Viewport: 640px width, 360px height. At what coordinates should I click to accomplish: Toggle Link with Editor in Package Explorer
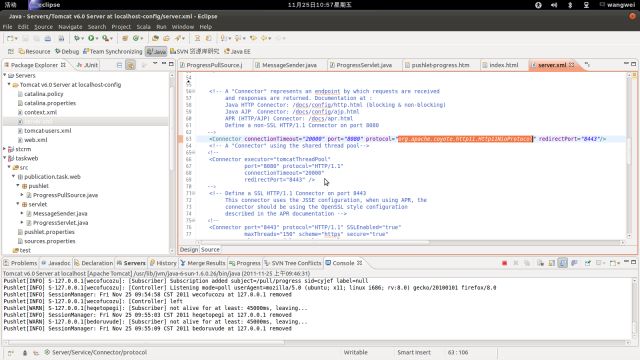131,65
